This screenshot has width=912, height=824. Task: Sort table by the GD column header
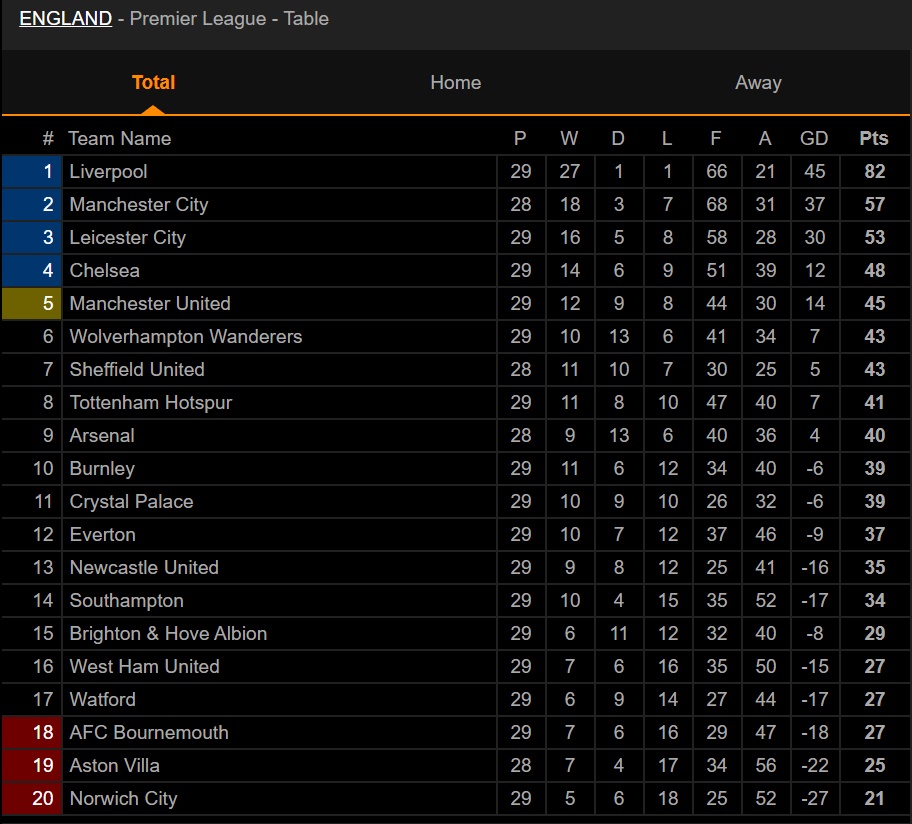(x=814, y=138)
